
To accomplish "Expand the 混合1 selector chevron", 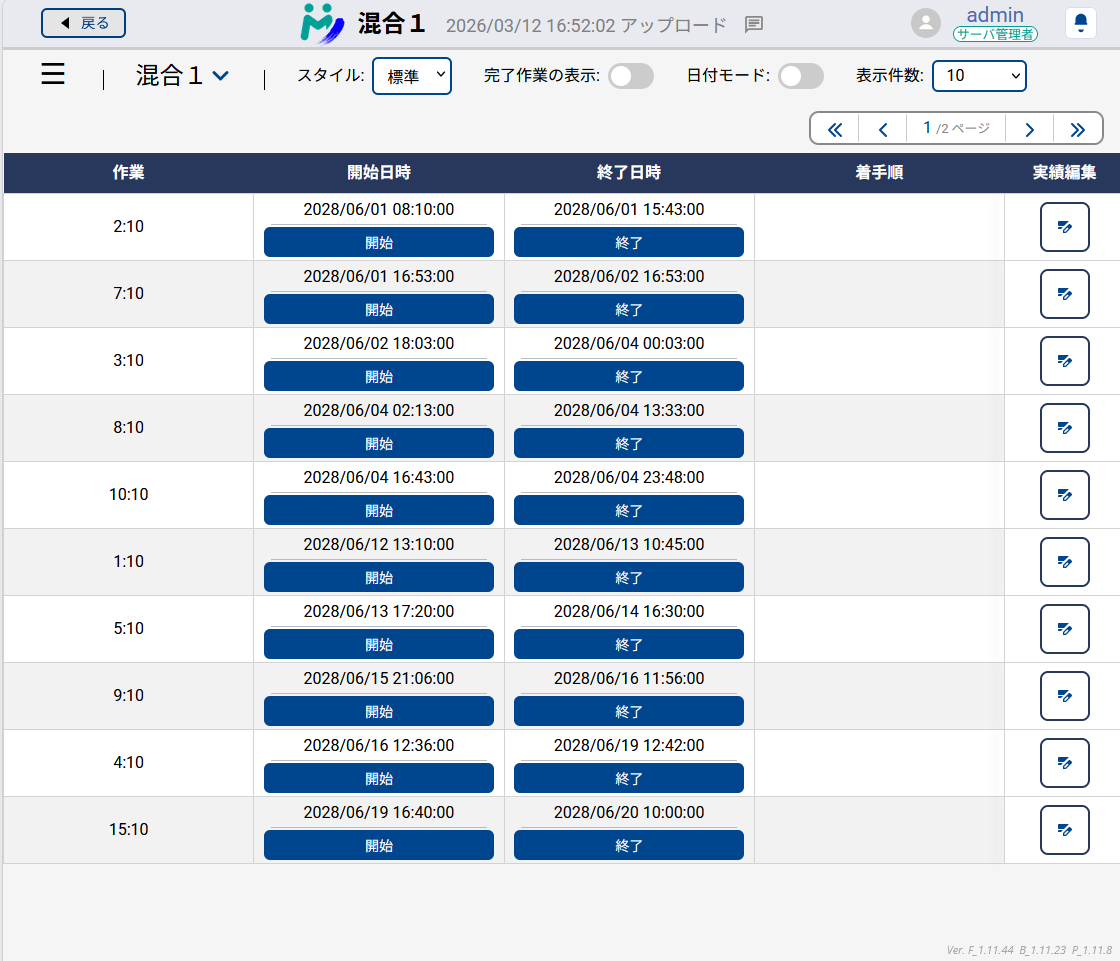I will [x=221, y=76].
